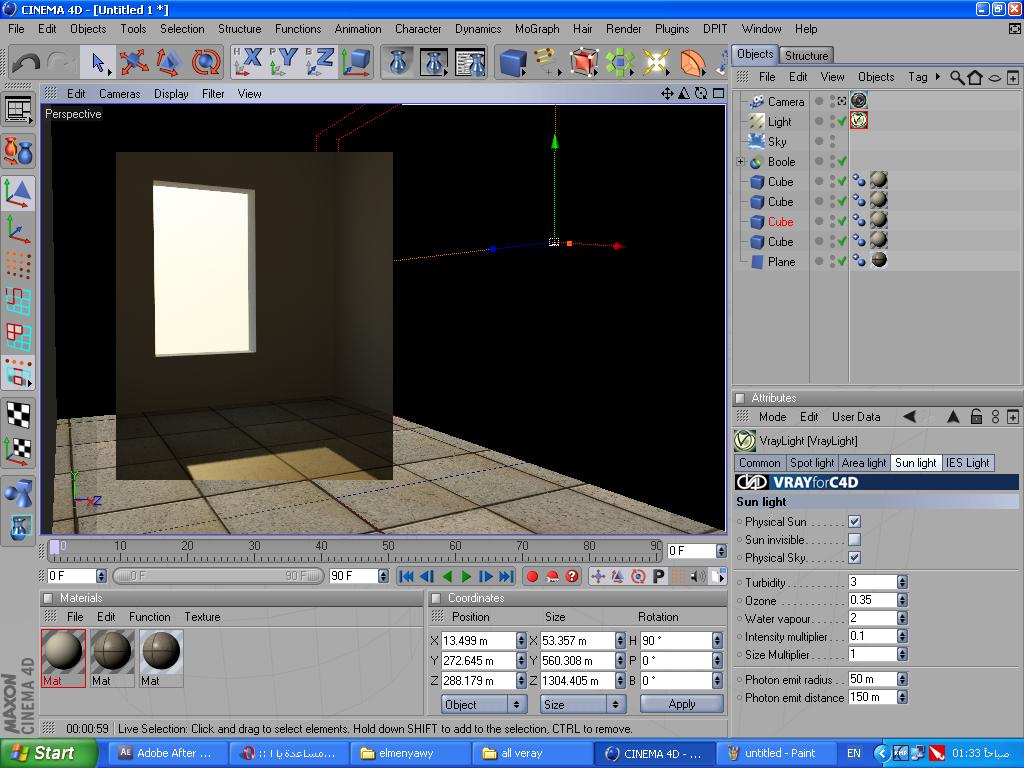Open the spline drawing tools icon

(x=547, y=63)
